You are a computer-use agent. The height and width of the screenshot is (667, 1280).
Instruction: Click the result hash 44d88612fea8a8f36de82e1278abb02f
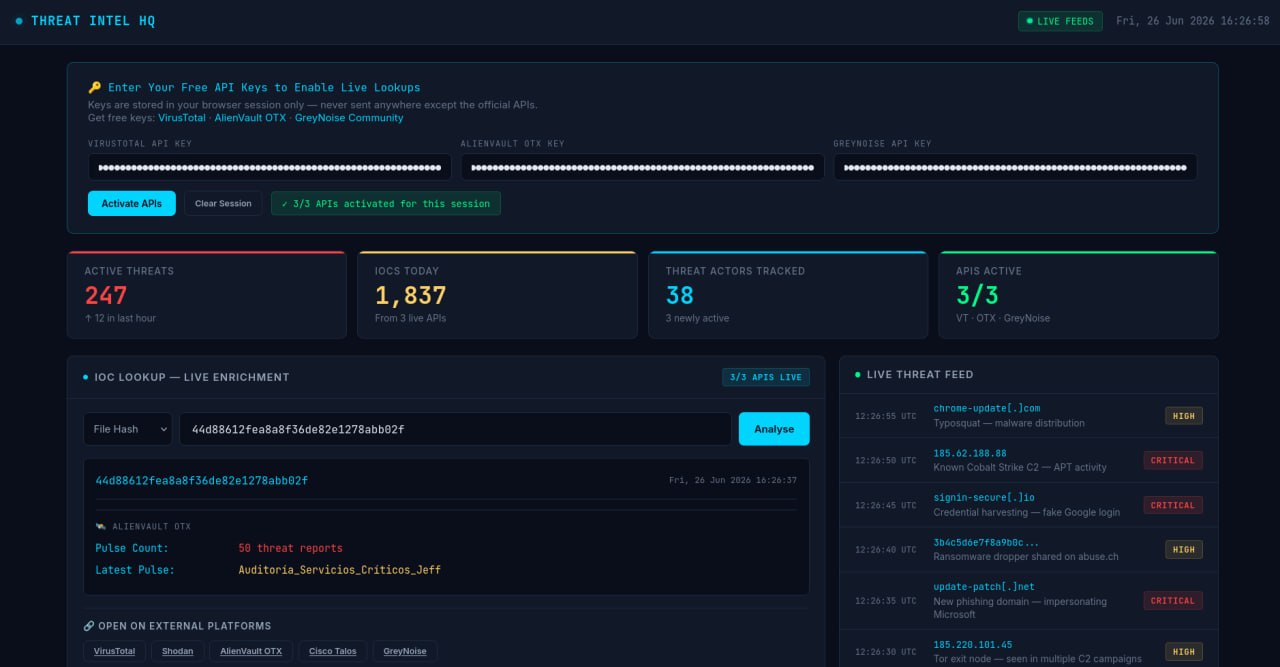202,481
